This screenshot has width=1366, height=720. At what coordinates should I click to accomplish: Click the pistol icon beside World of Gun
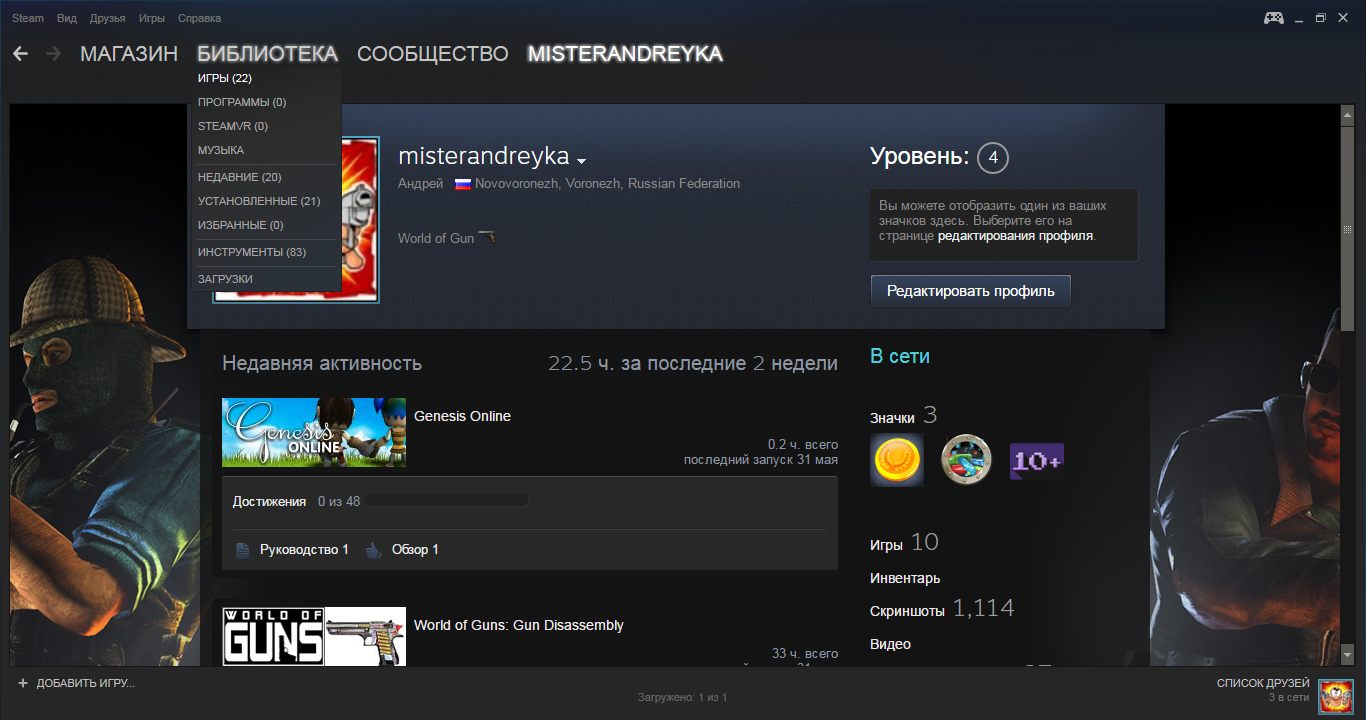coord(487,237)
